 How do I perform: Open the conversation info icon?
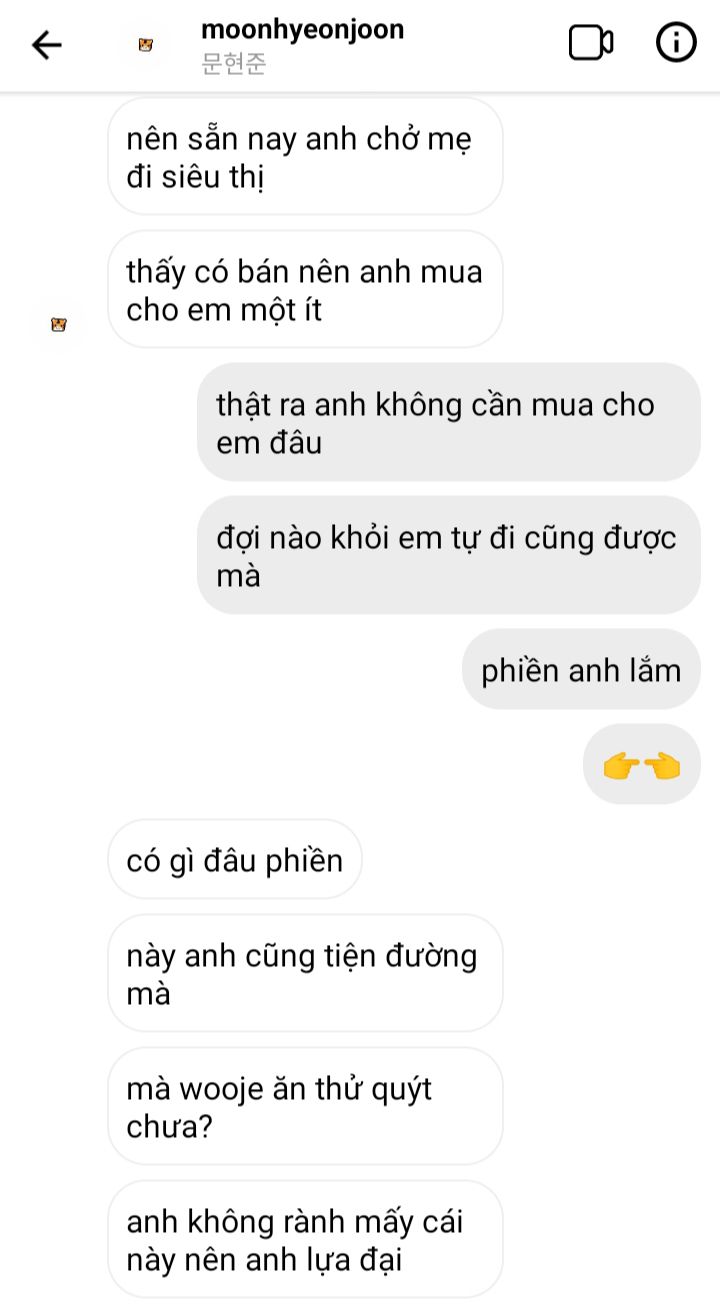(x=676, y=43)
